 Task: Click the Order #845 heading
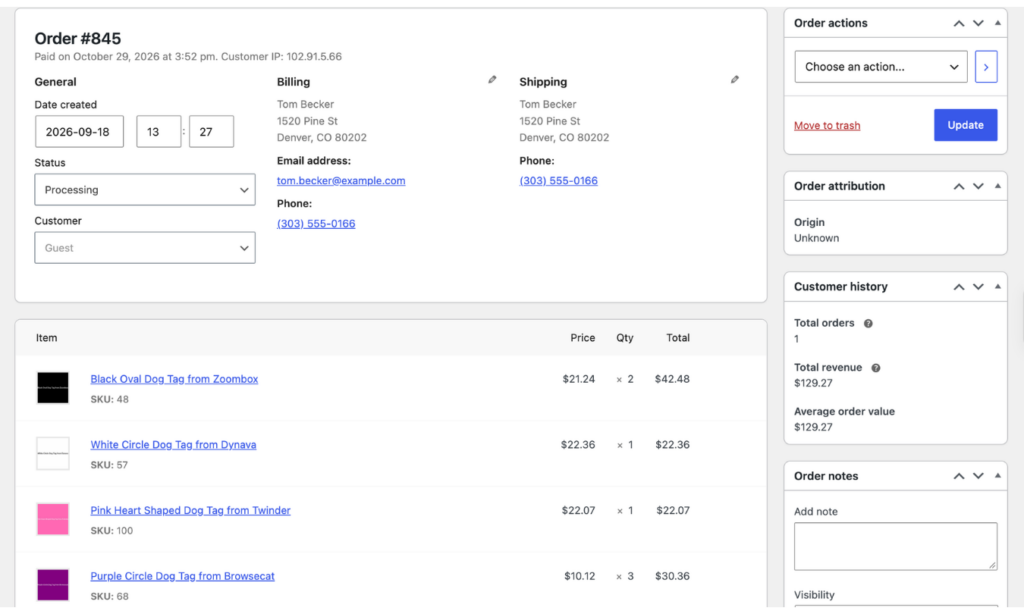[78, 39]
